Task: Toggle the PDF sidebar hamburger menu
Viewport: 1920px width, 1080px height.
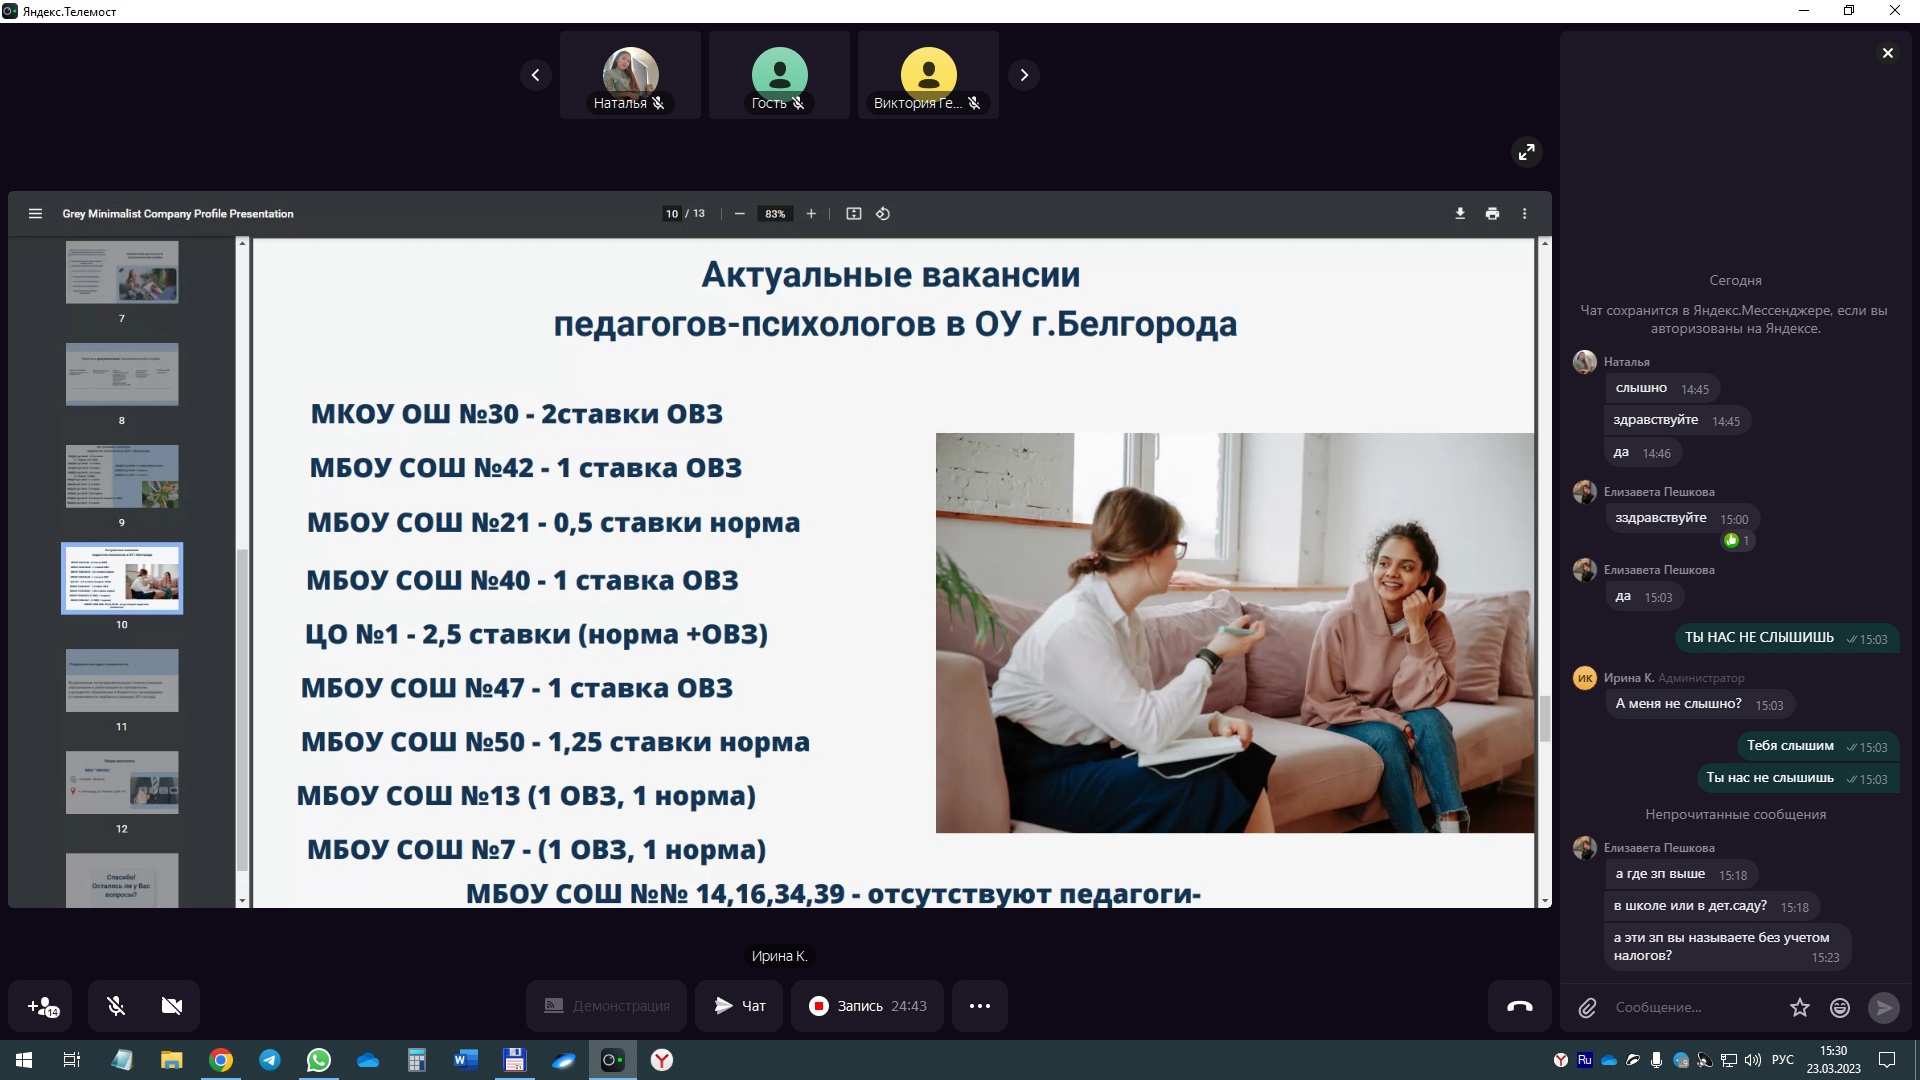Action: [x=35, y=213]
